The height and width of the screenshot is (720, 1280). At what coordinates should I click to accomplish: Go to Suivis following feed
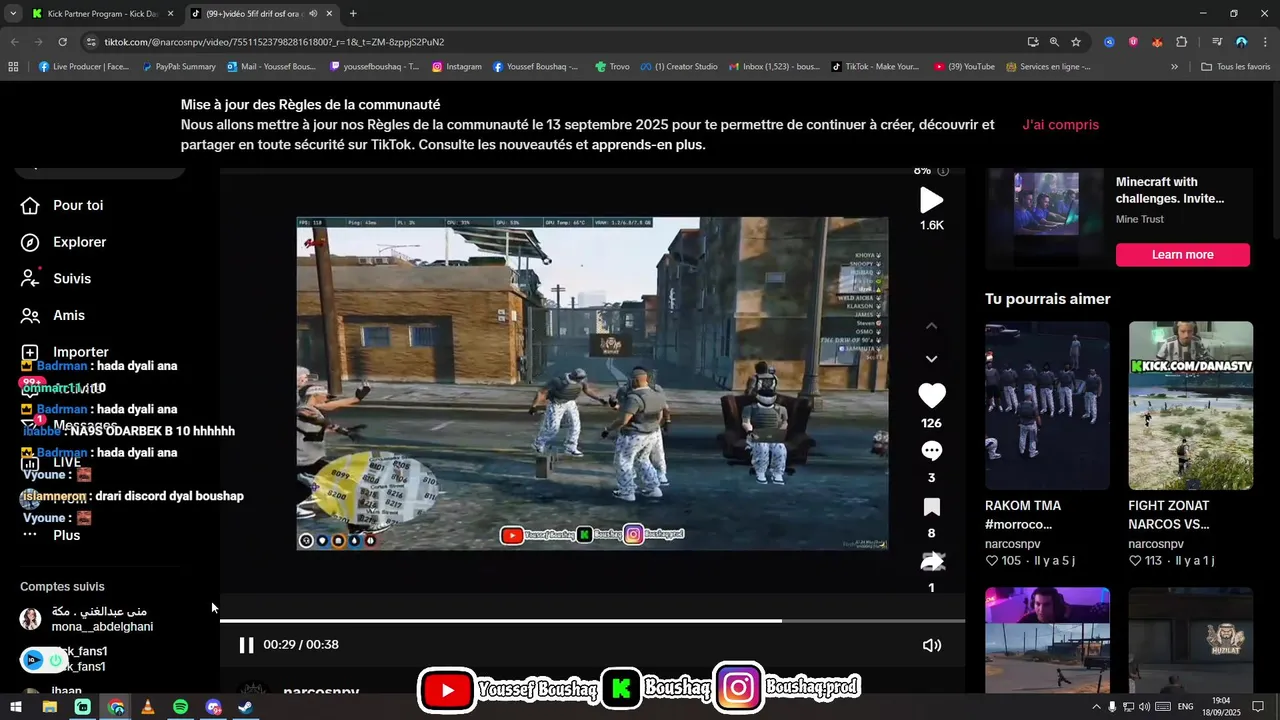(57, 279)
